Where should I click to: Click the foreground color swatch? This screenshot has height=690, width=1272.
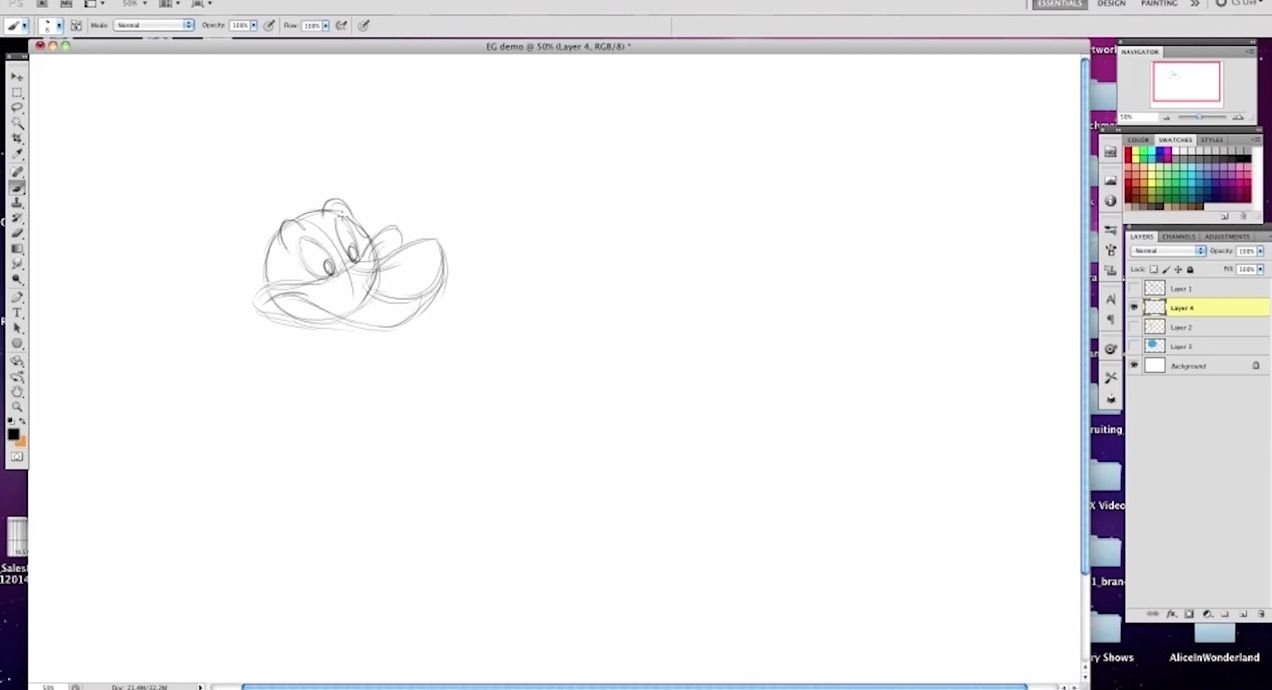14,434
